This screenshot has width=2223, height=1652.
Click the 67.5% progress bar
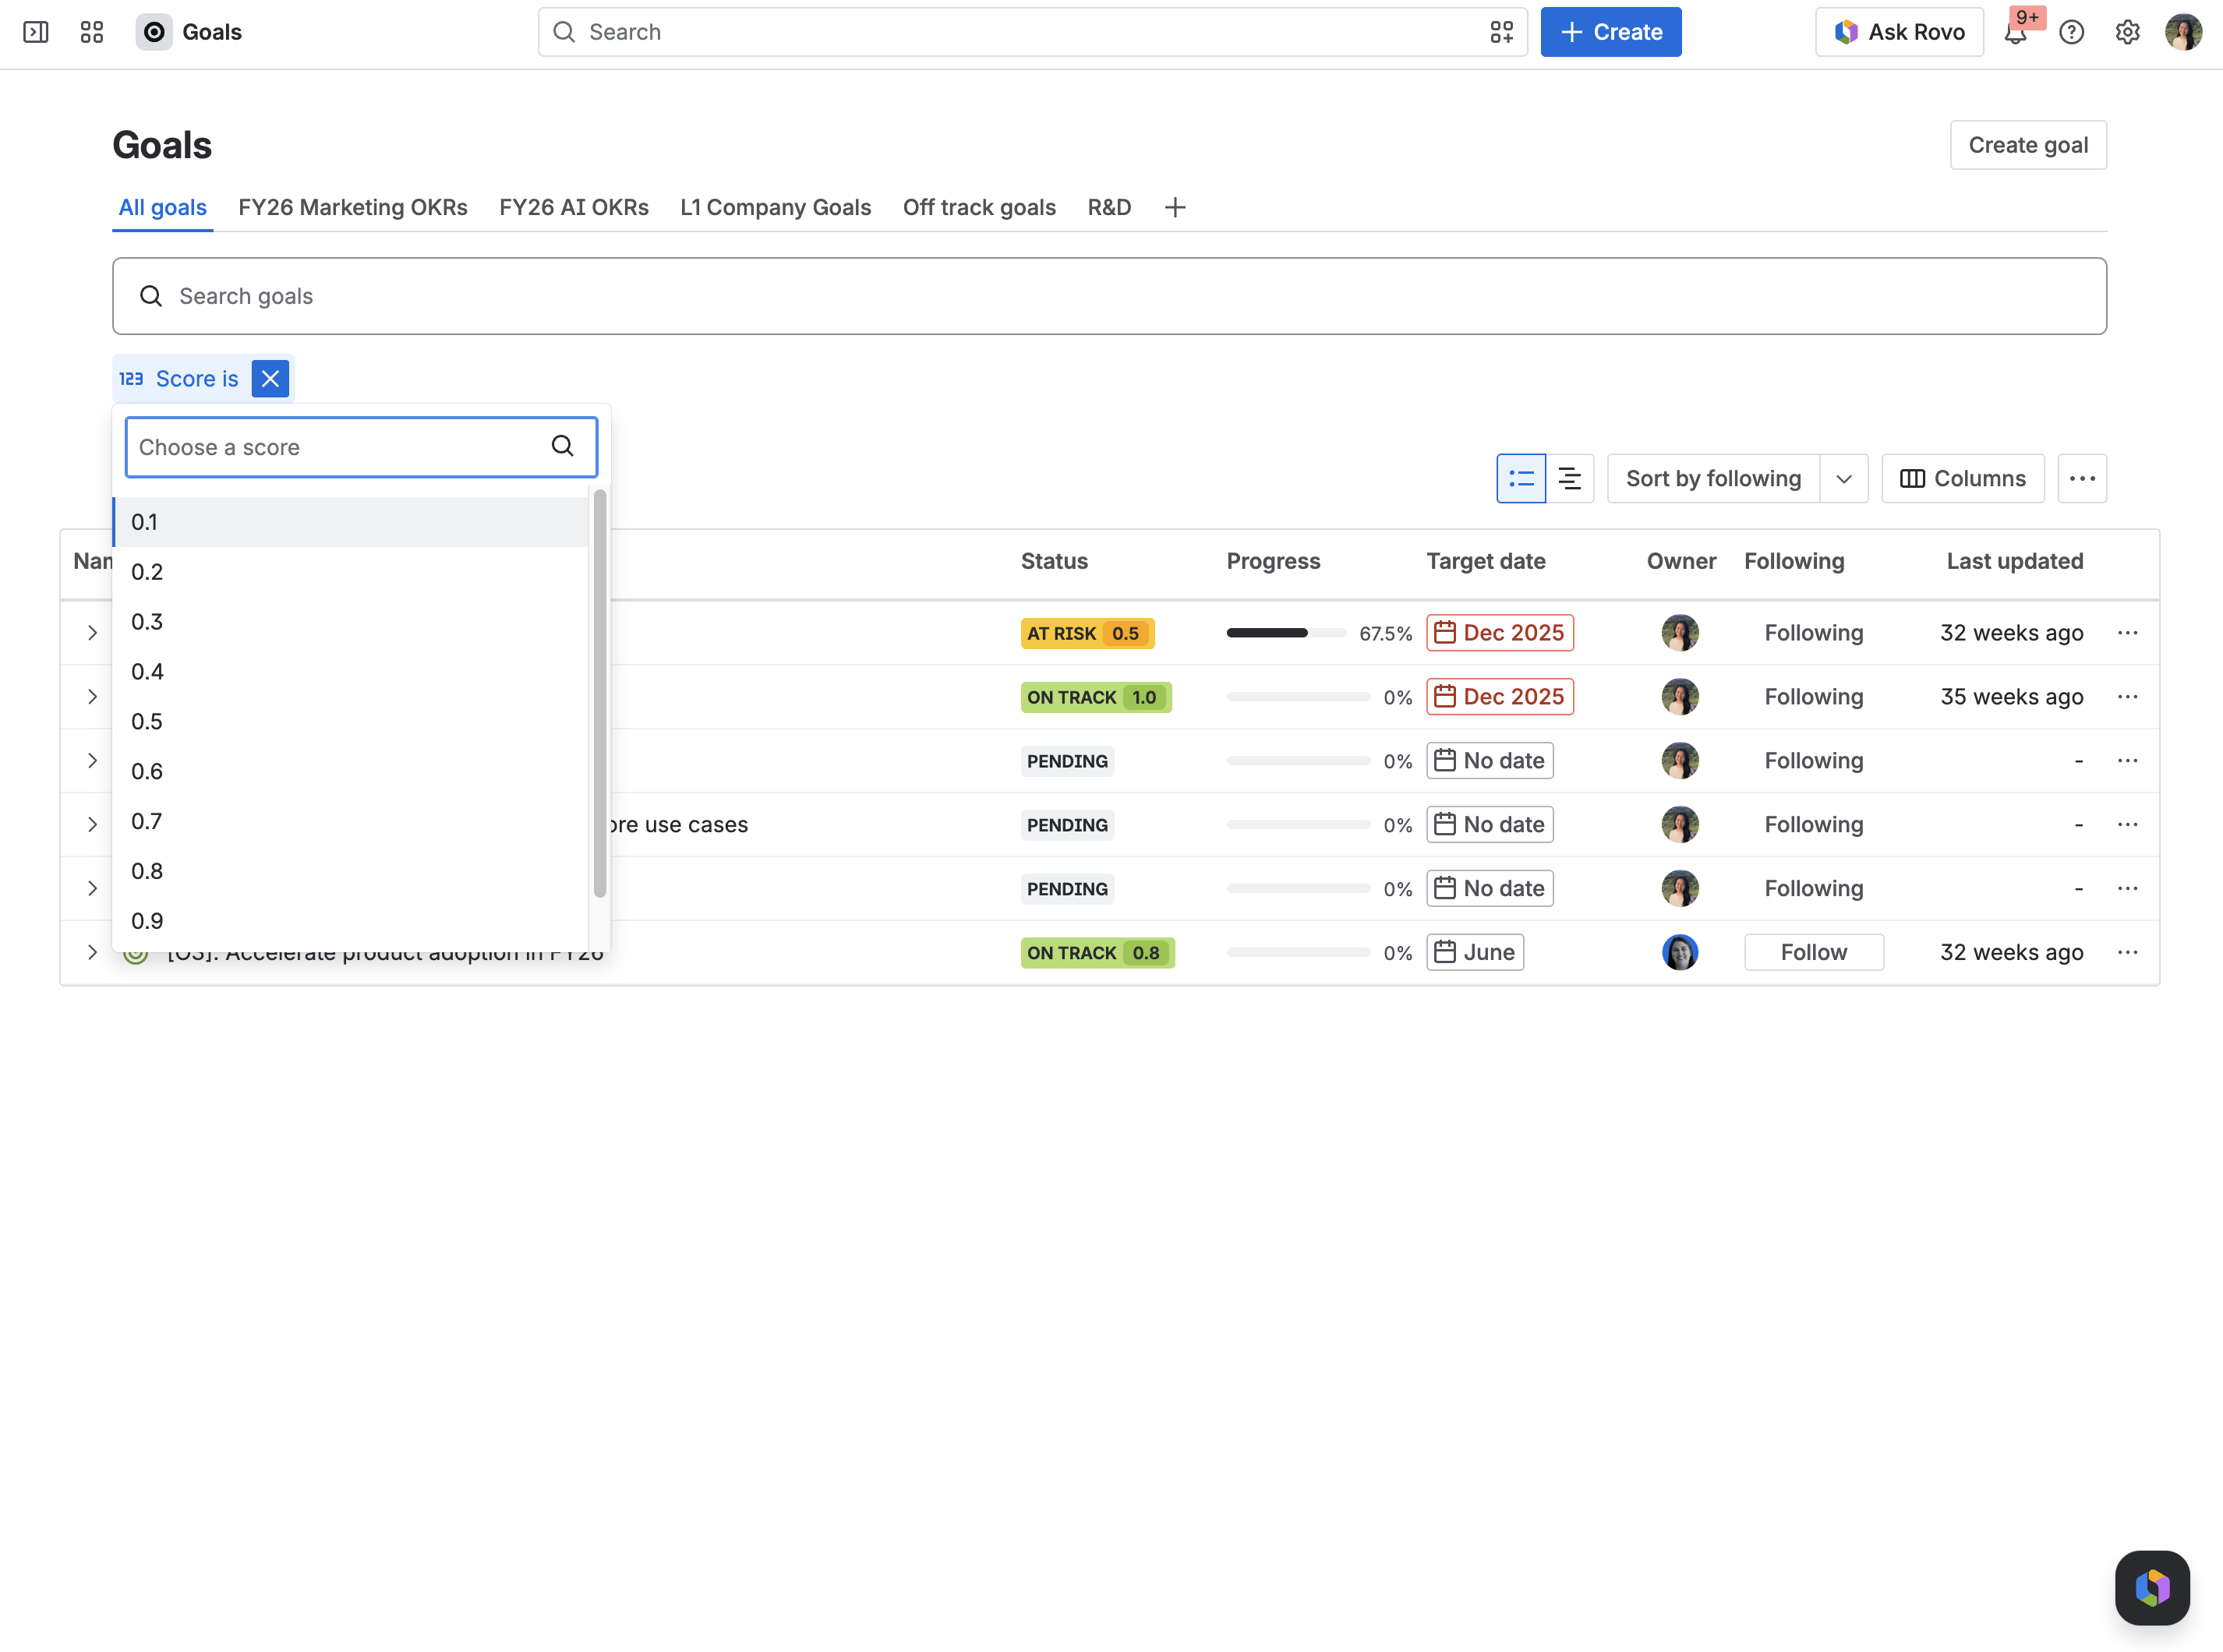1287,633
